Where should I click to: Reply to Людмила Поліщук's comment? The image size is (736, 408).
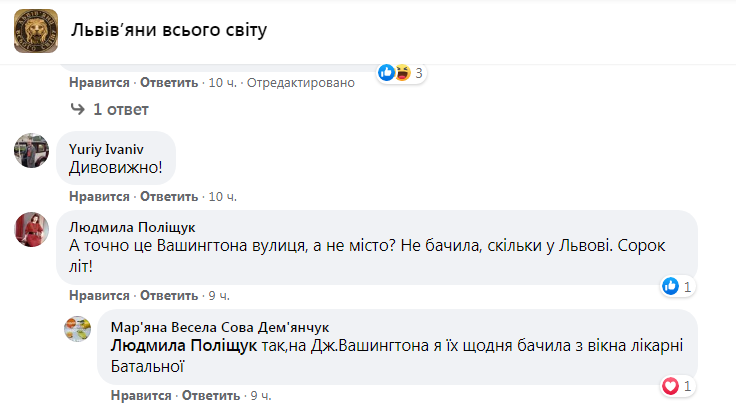coord(169,296)
